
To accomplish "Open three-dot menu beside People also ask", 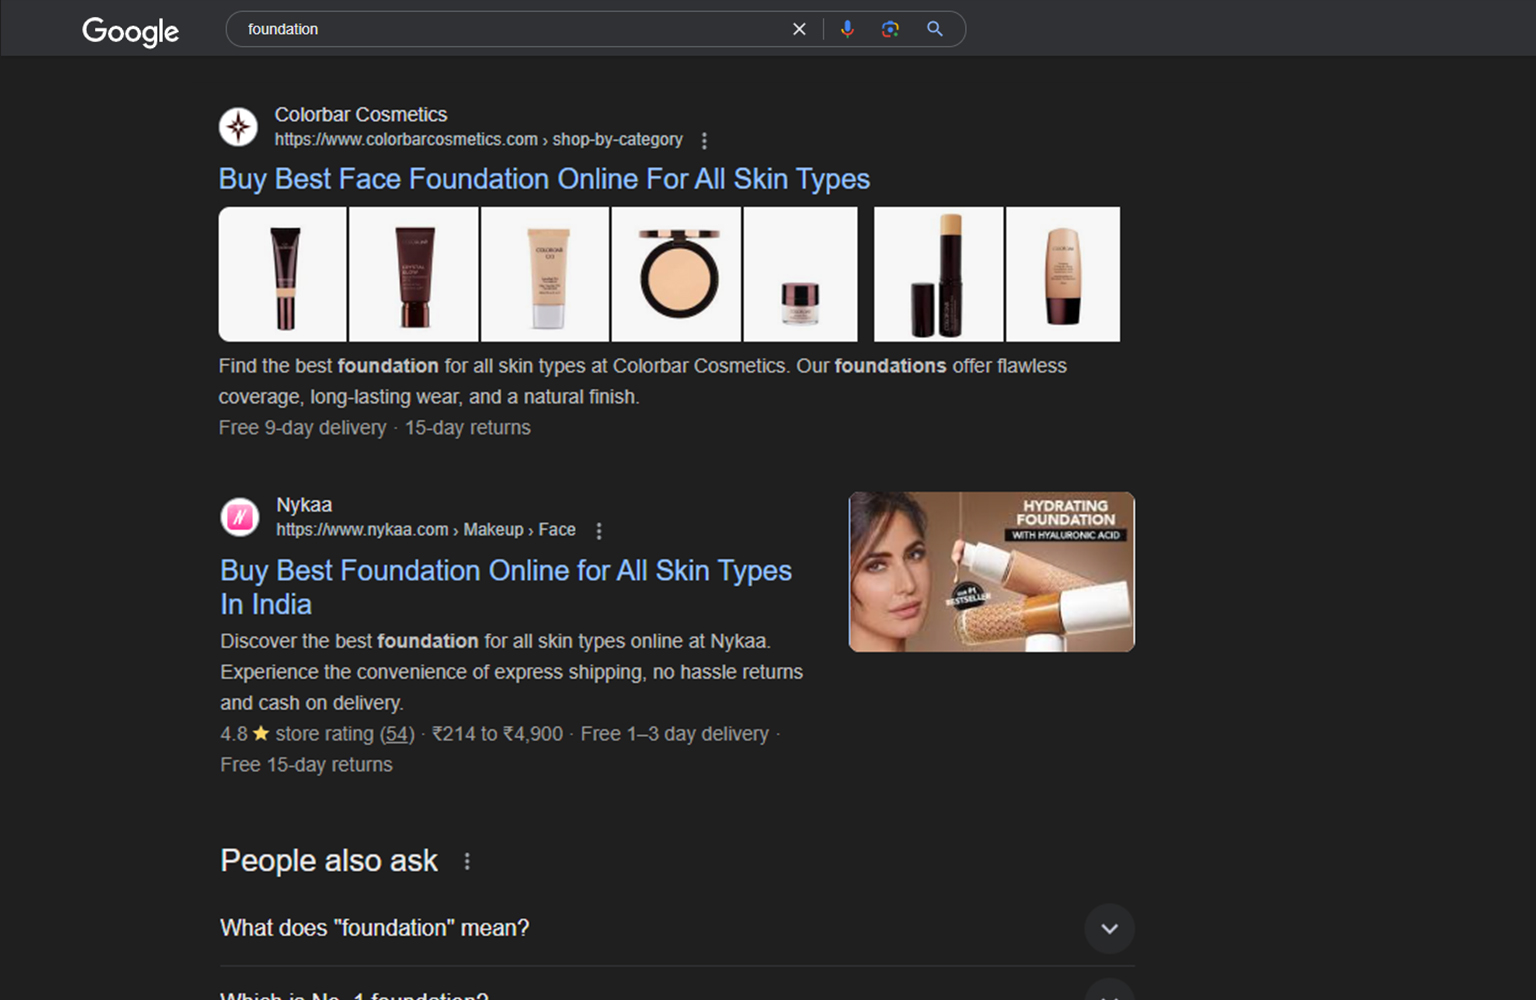I will [467, 861].
